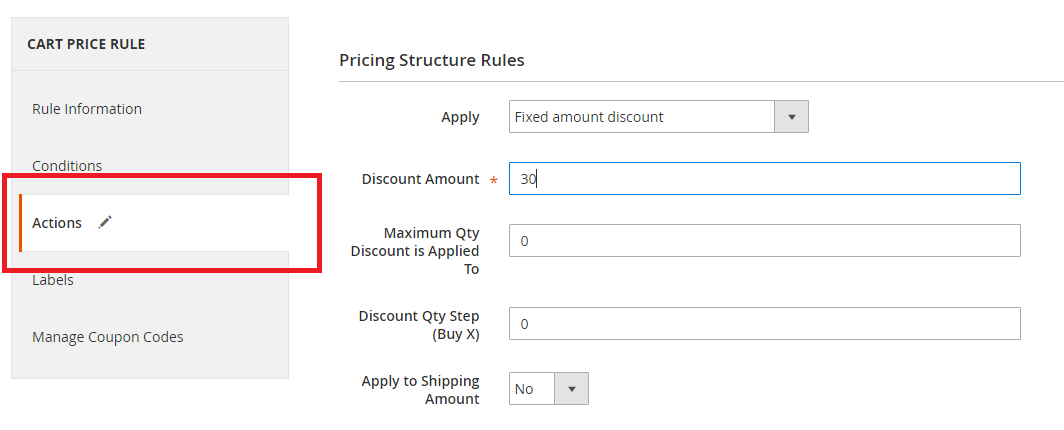Switch to the Conditions section
The height and width of the screenshot is (430, 1064).
[x=67, y=166]
